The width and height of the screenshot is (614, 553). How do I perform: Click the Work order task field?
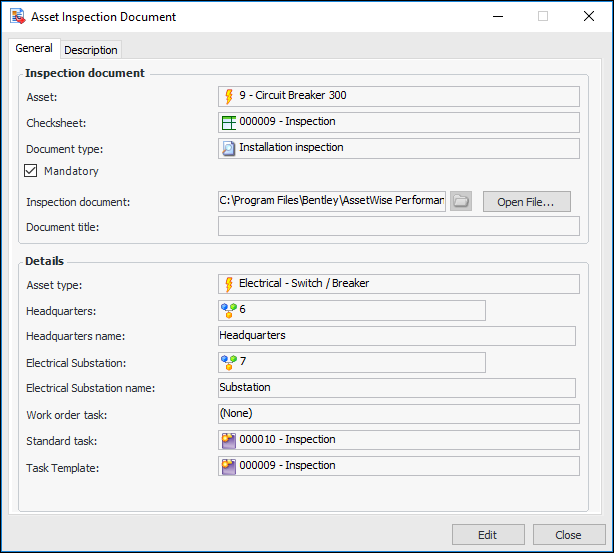pyautogui.click(x=398, y=413)
